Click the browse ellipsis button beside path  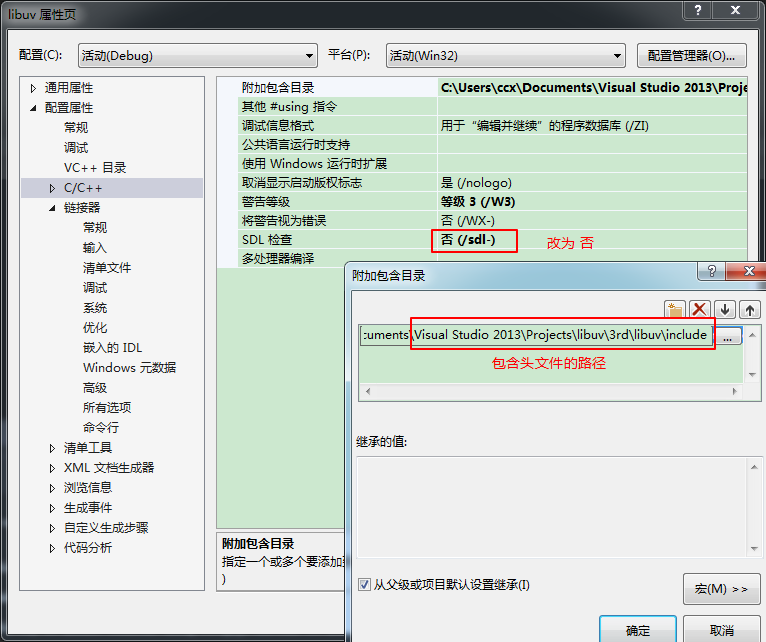[x=728, y=337]
